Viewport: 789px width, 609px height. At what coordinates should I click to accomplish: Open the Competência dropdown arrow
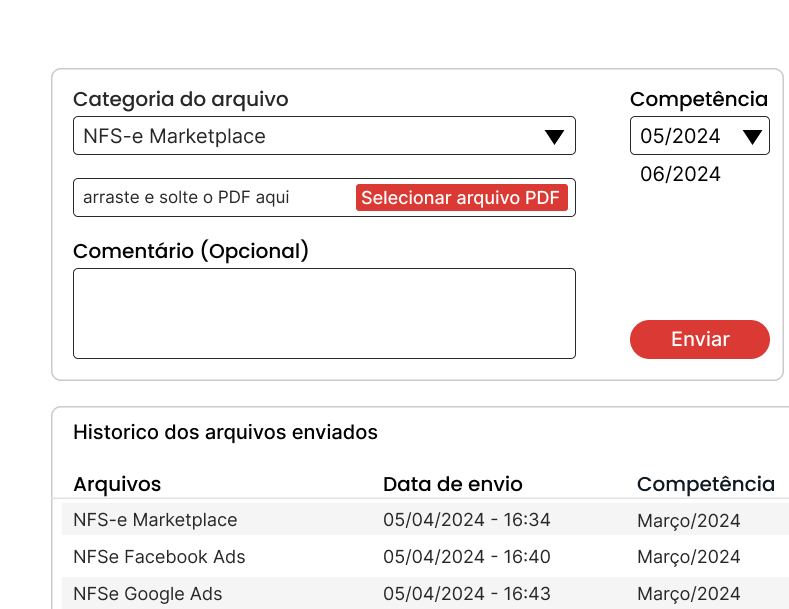[752, 137]
